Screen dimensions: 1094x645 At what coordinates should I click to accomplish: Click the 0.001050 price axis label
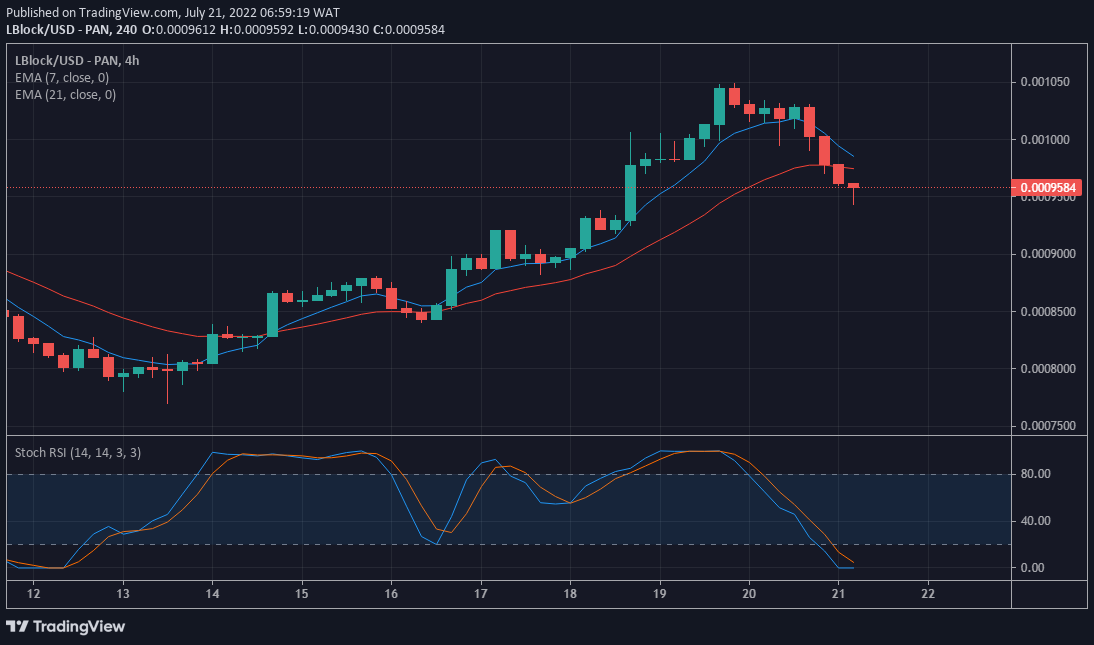[x=1045, y=82]
